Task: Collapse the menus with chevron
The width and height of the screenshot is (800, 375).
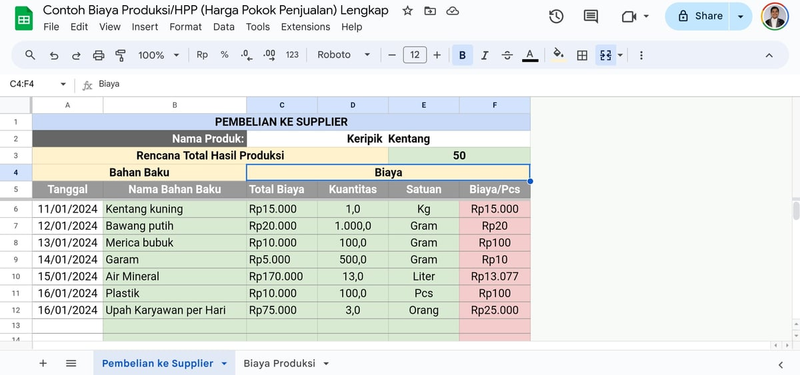Action: tap(769, 55)
